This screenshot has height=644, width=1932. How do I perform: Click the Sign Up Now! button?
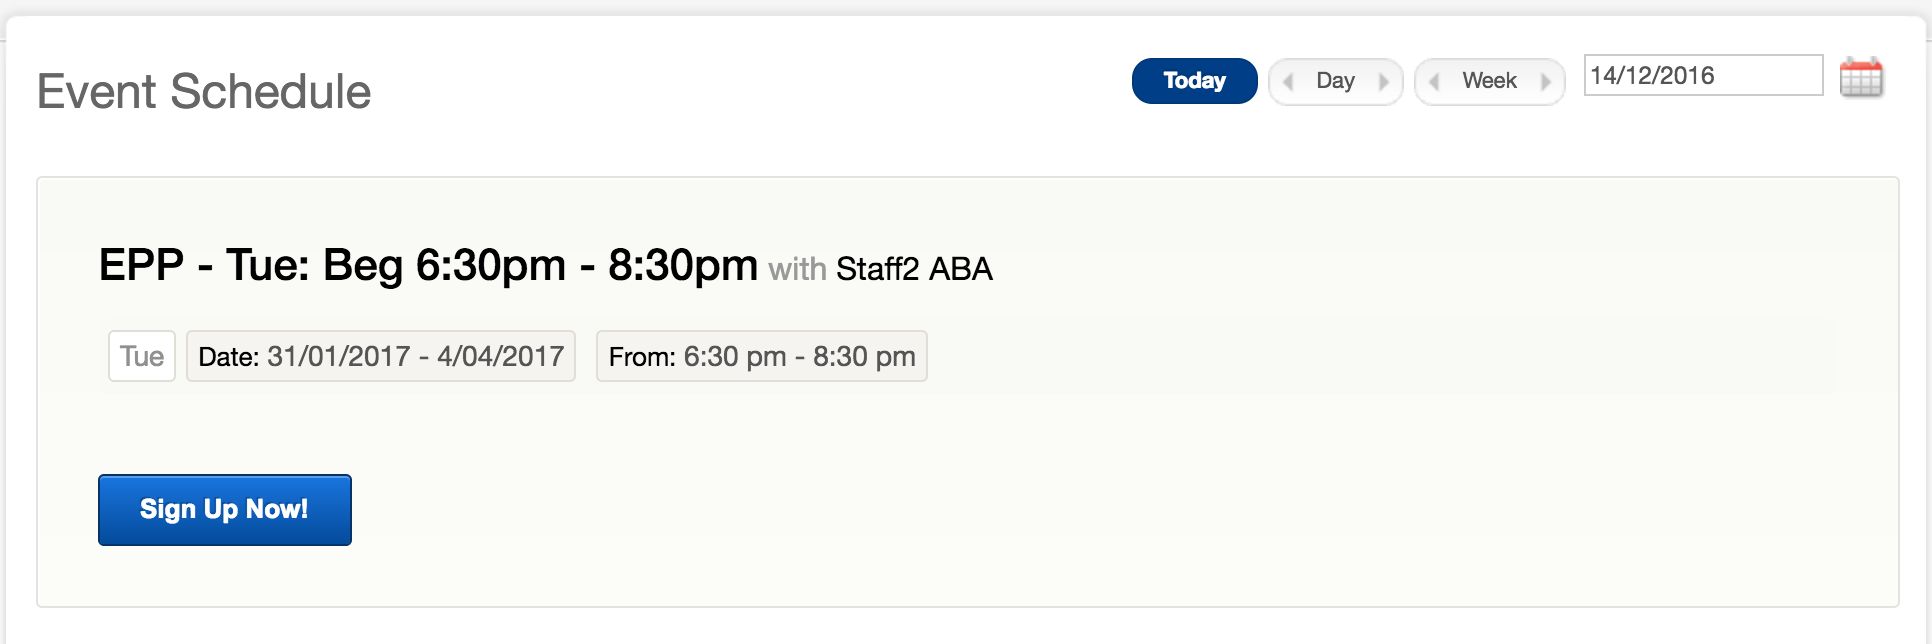coord(225,510)
